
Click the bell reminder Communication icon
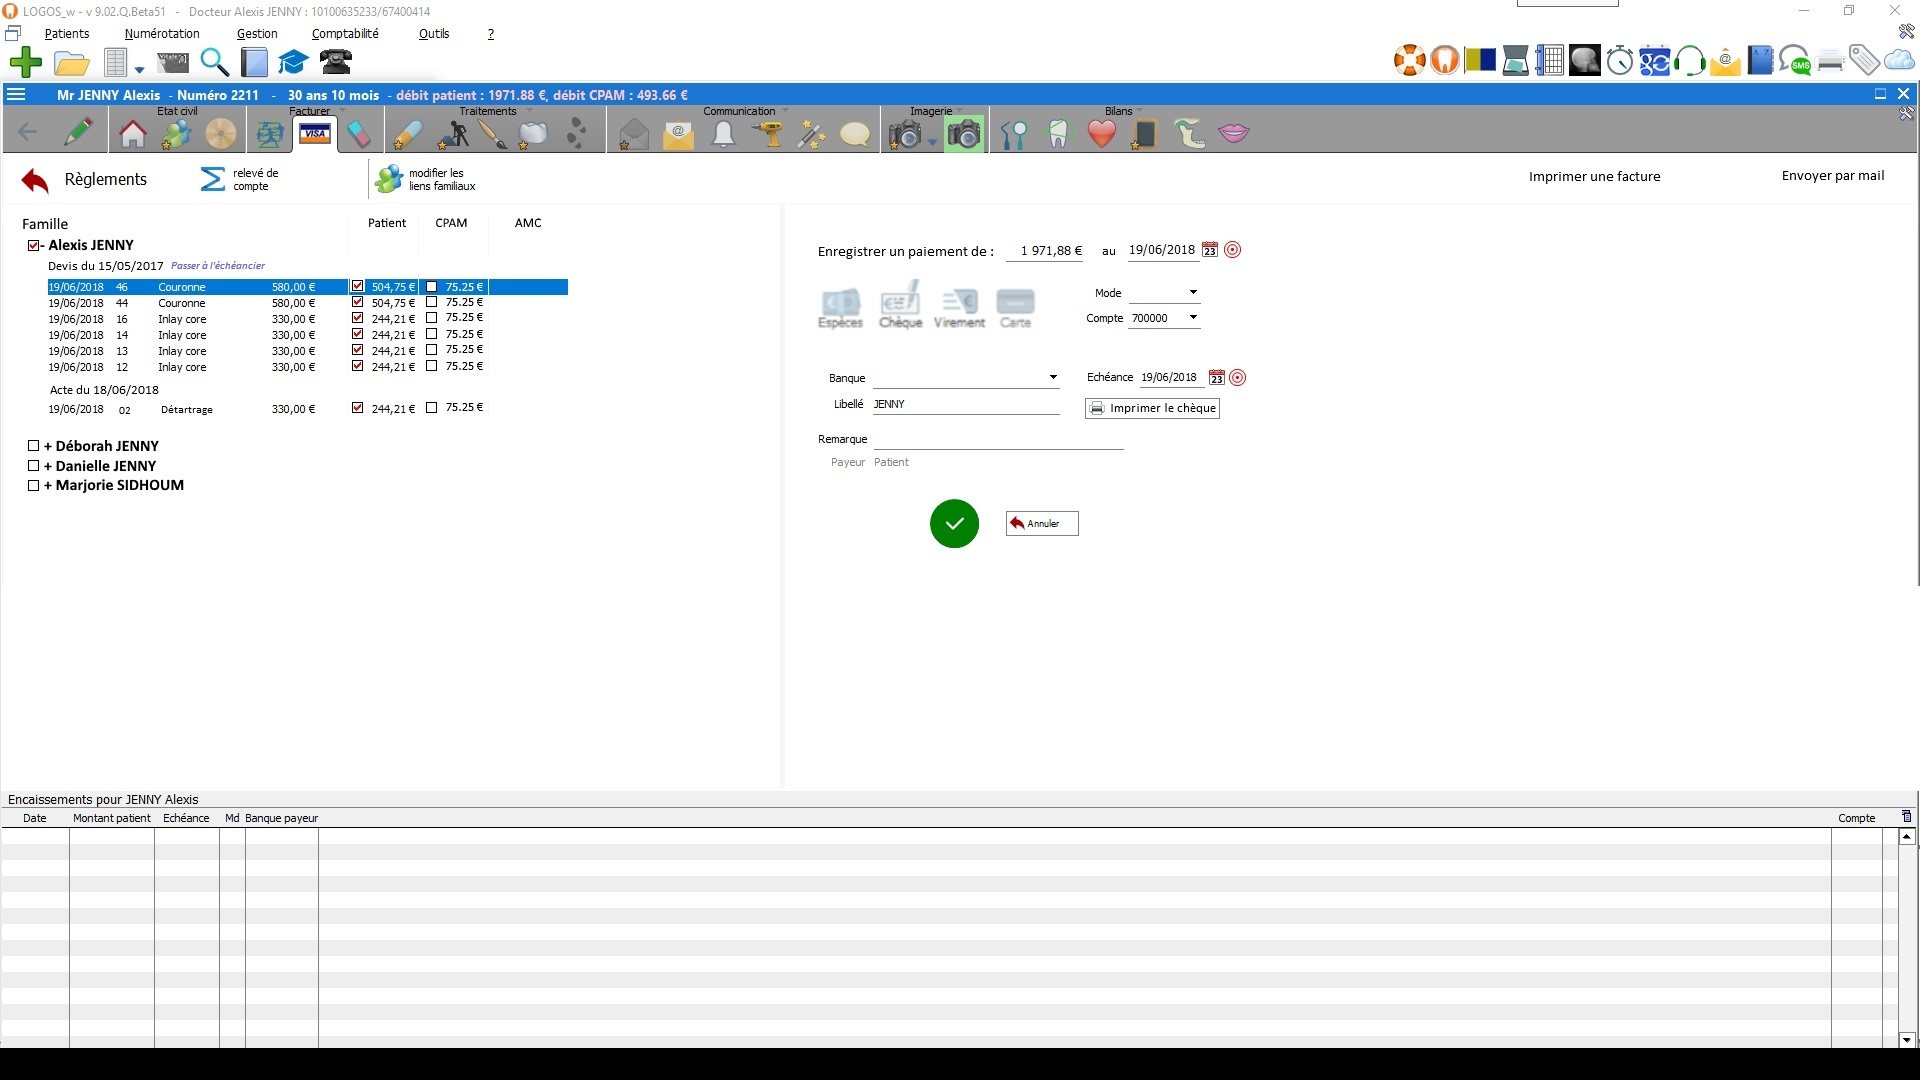click(723, 134)
